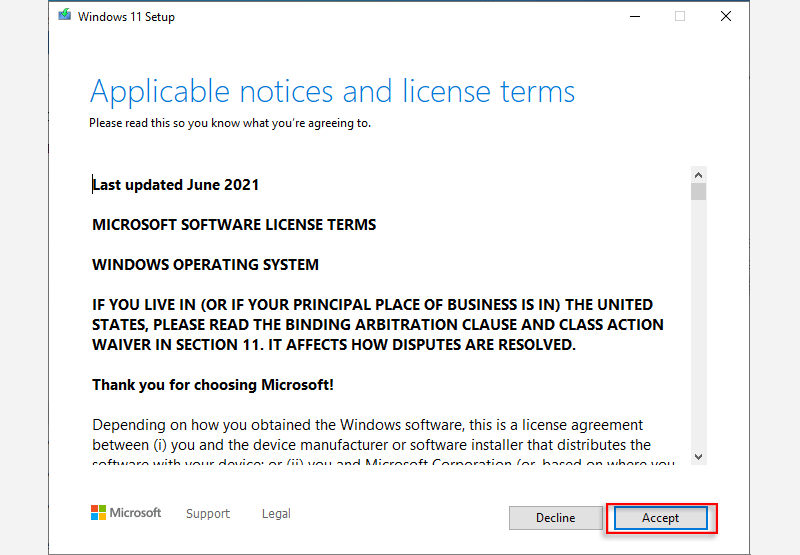Minimize the Windows 11 Setup window
The width and height of the screenshot is (800, 555).
(635, 16)
